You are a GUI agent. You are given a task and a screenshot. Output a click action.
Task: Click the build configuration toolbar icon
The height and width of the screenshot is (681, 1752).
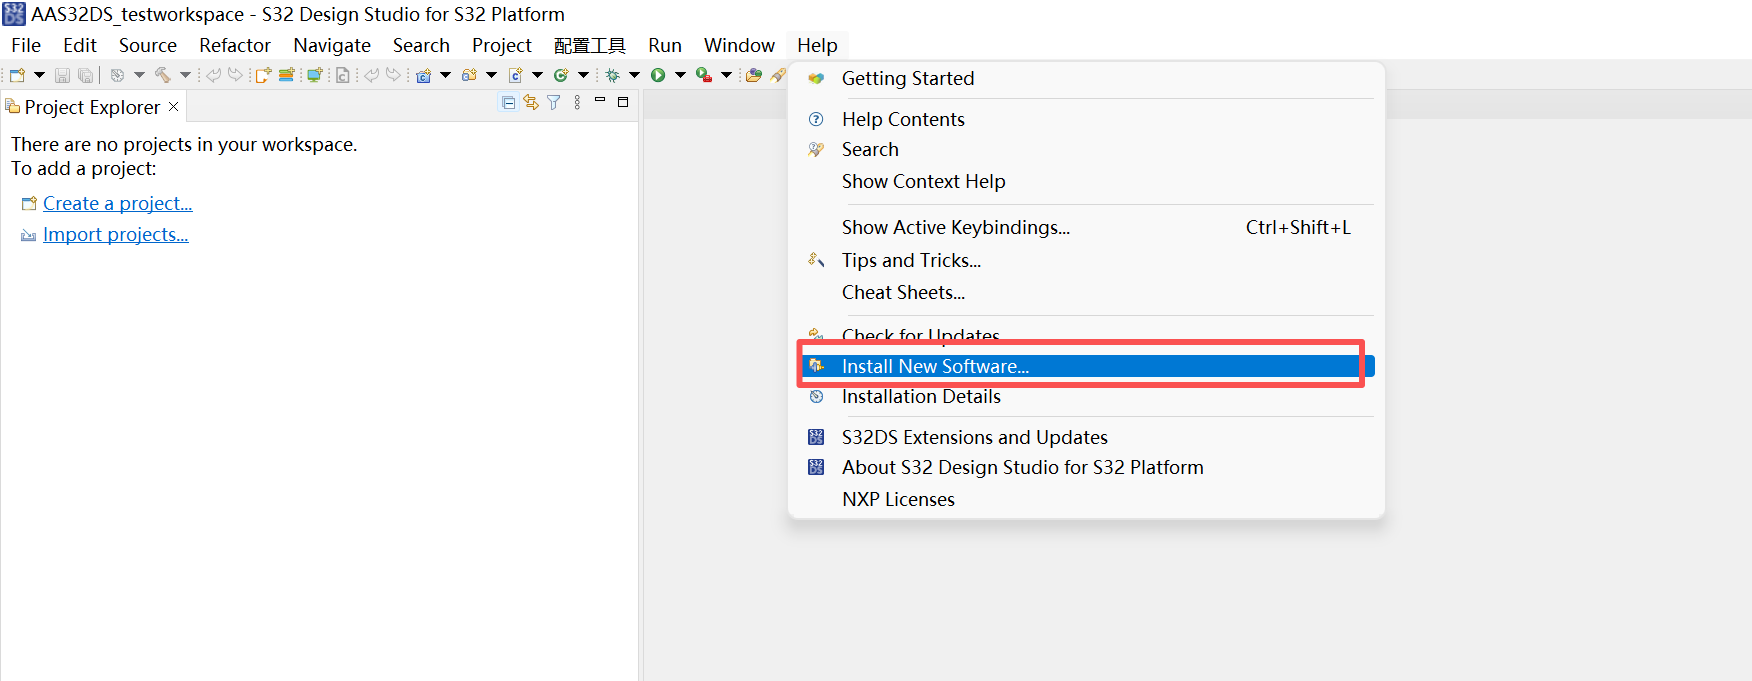(x=117, y=75)
